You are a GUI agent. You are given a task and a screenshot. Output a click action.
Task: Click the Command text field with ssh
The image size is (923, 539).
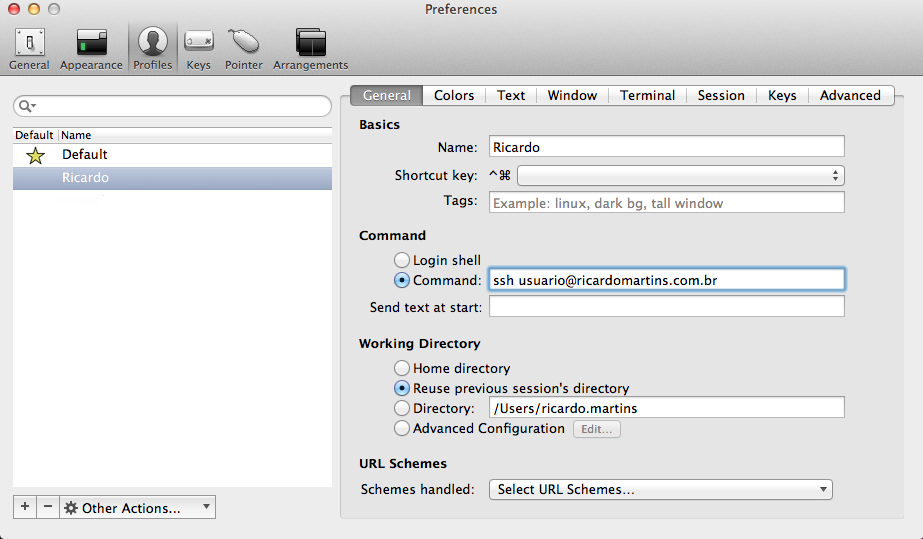666,280
